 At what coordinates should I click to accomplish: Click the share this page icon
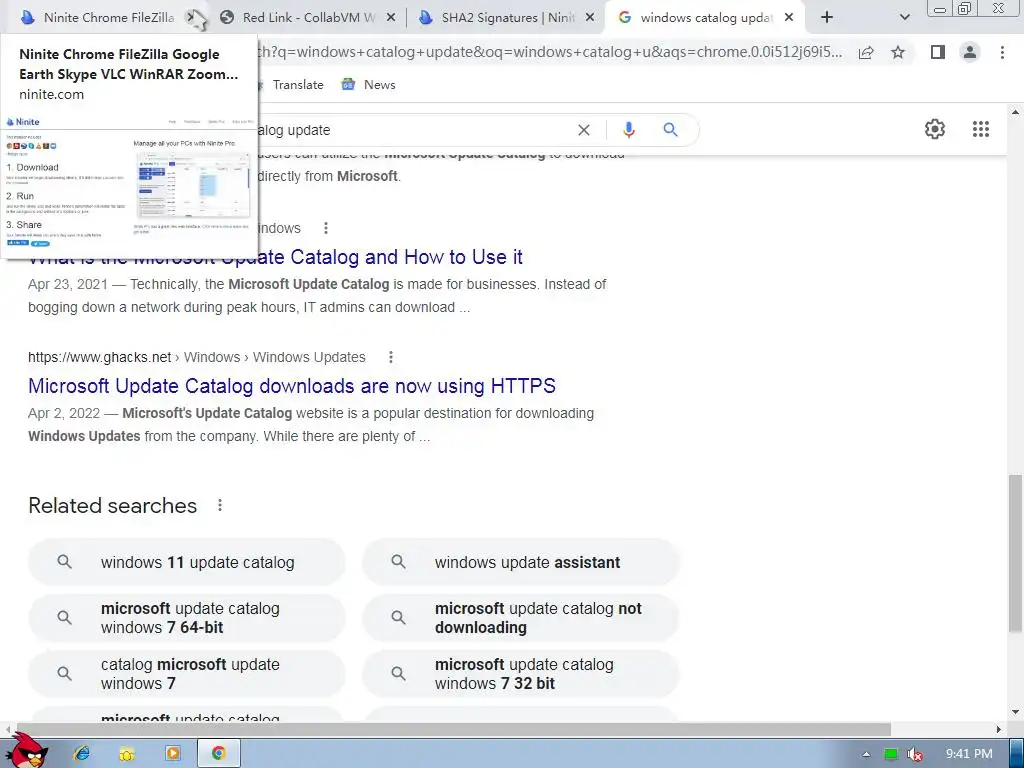(866, 52)
